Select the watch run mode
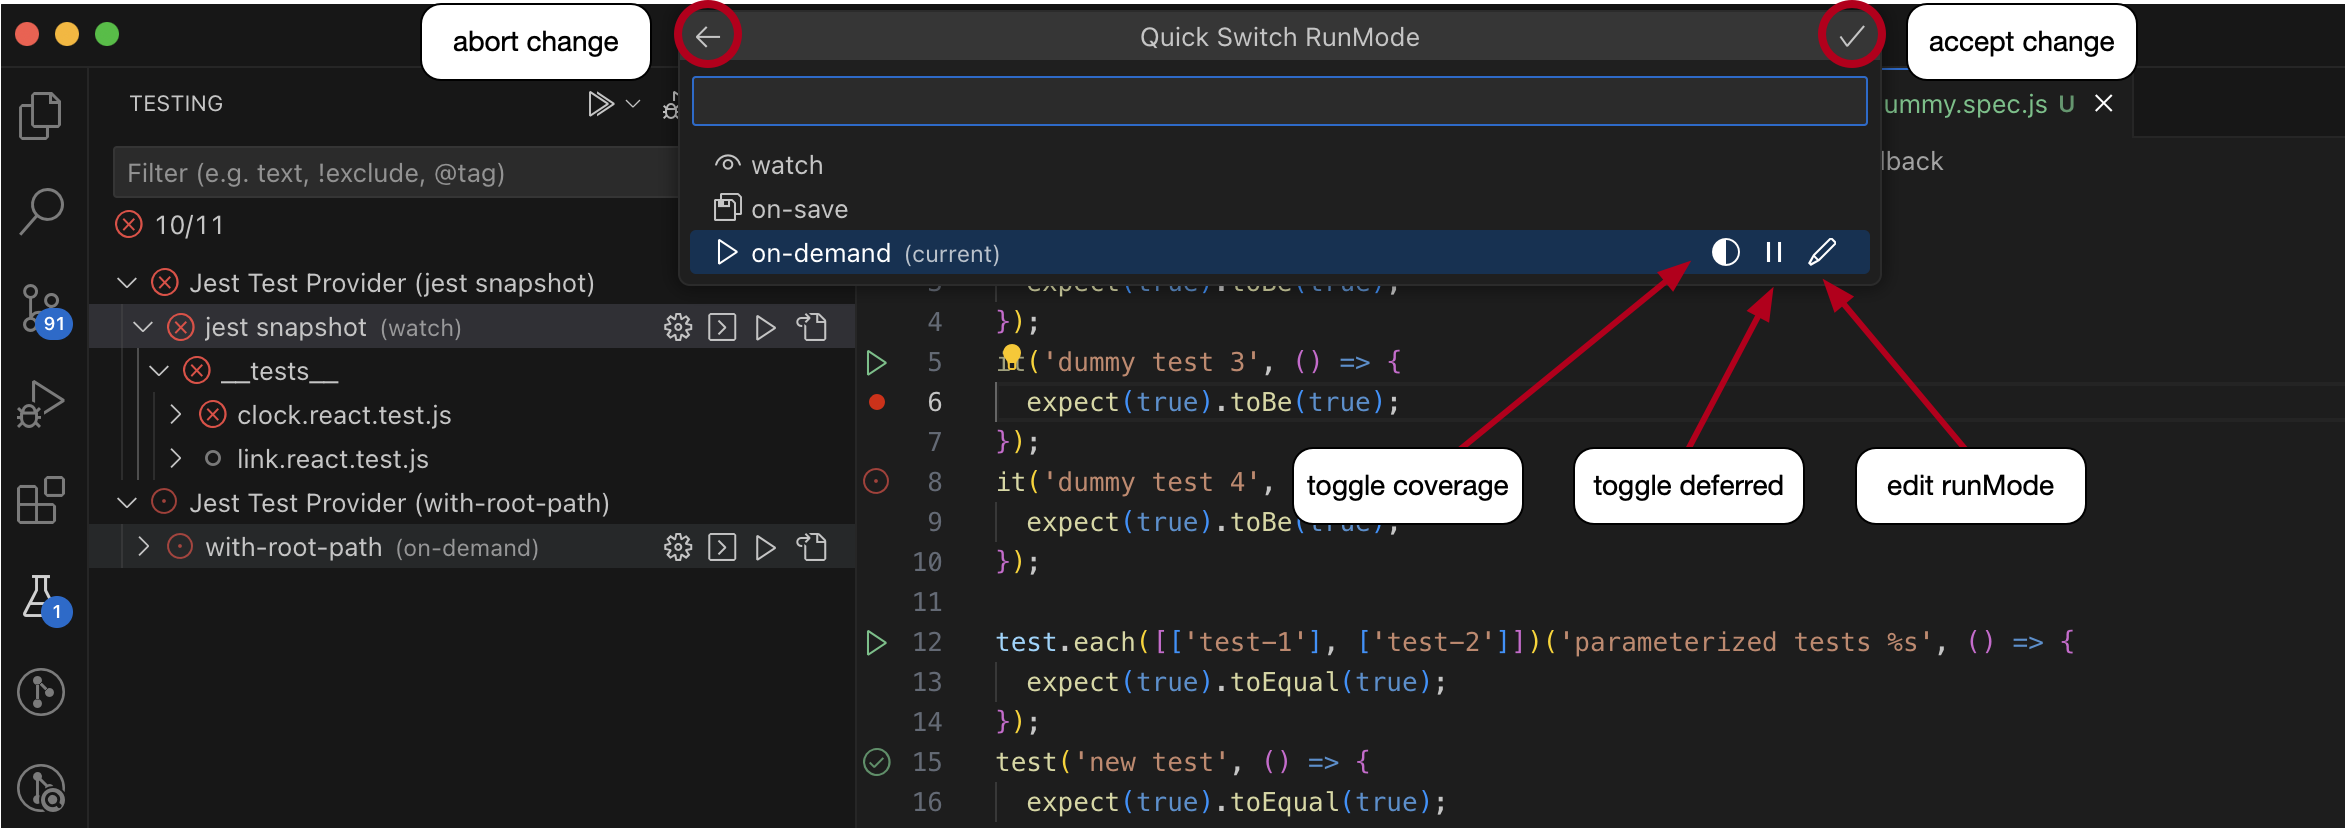2346x828 pixels. (1279, 165)
